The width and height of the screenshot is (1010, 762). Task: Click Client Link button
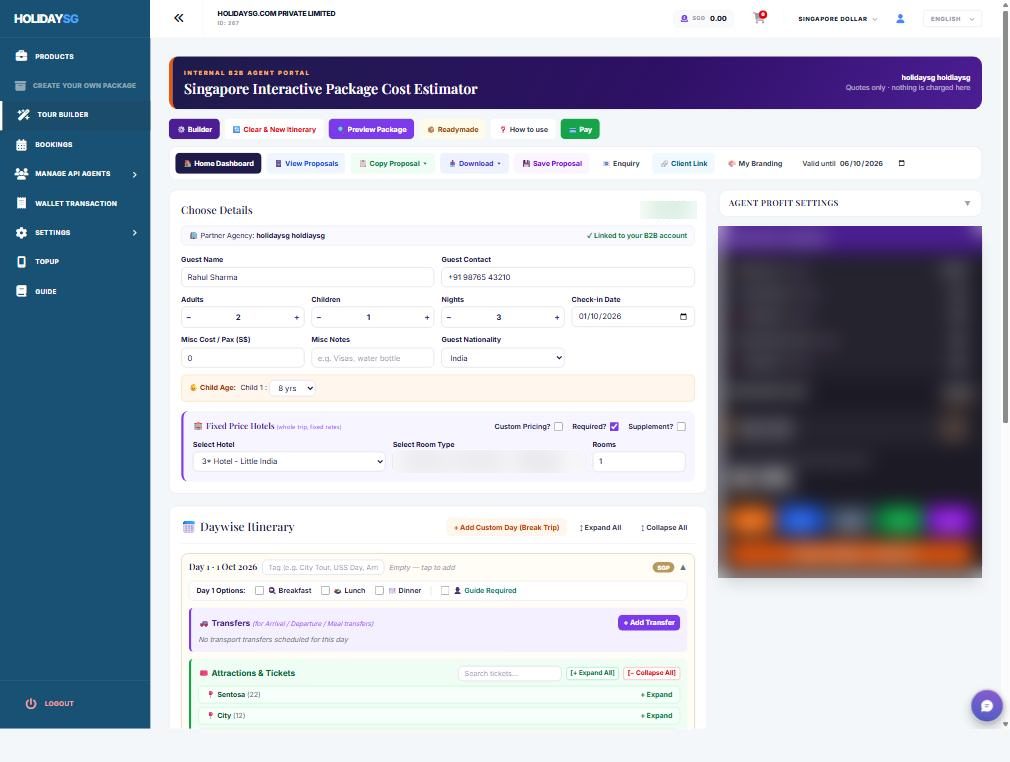click(683, 164)
